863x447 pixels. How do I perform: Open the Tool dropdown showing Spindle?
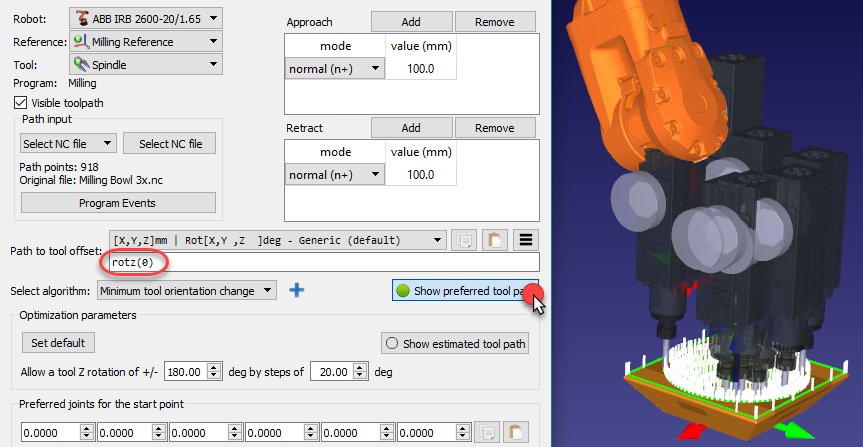pyautogui.click(x=146, y=64)
